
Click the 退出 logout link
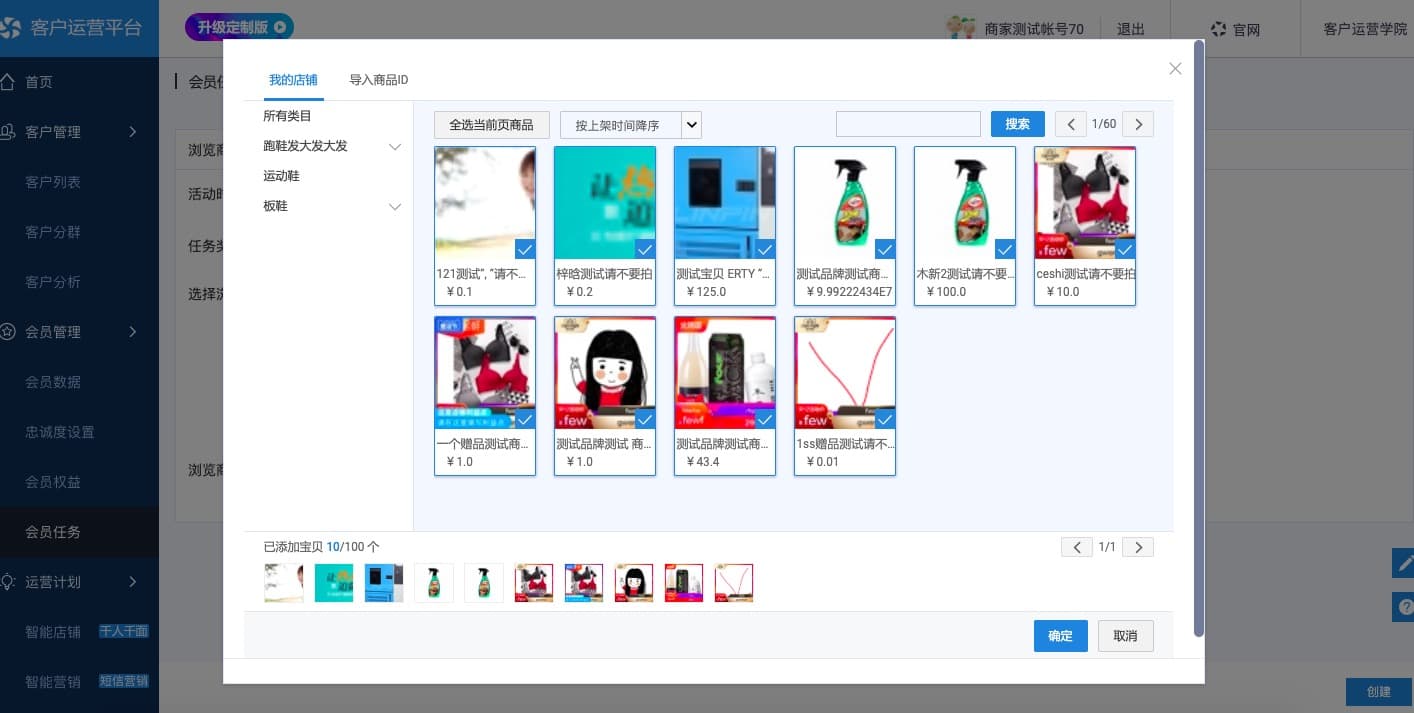point(1131,29)
